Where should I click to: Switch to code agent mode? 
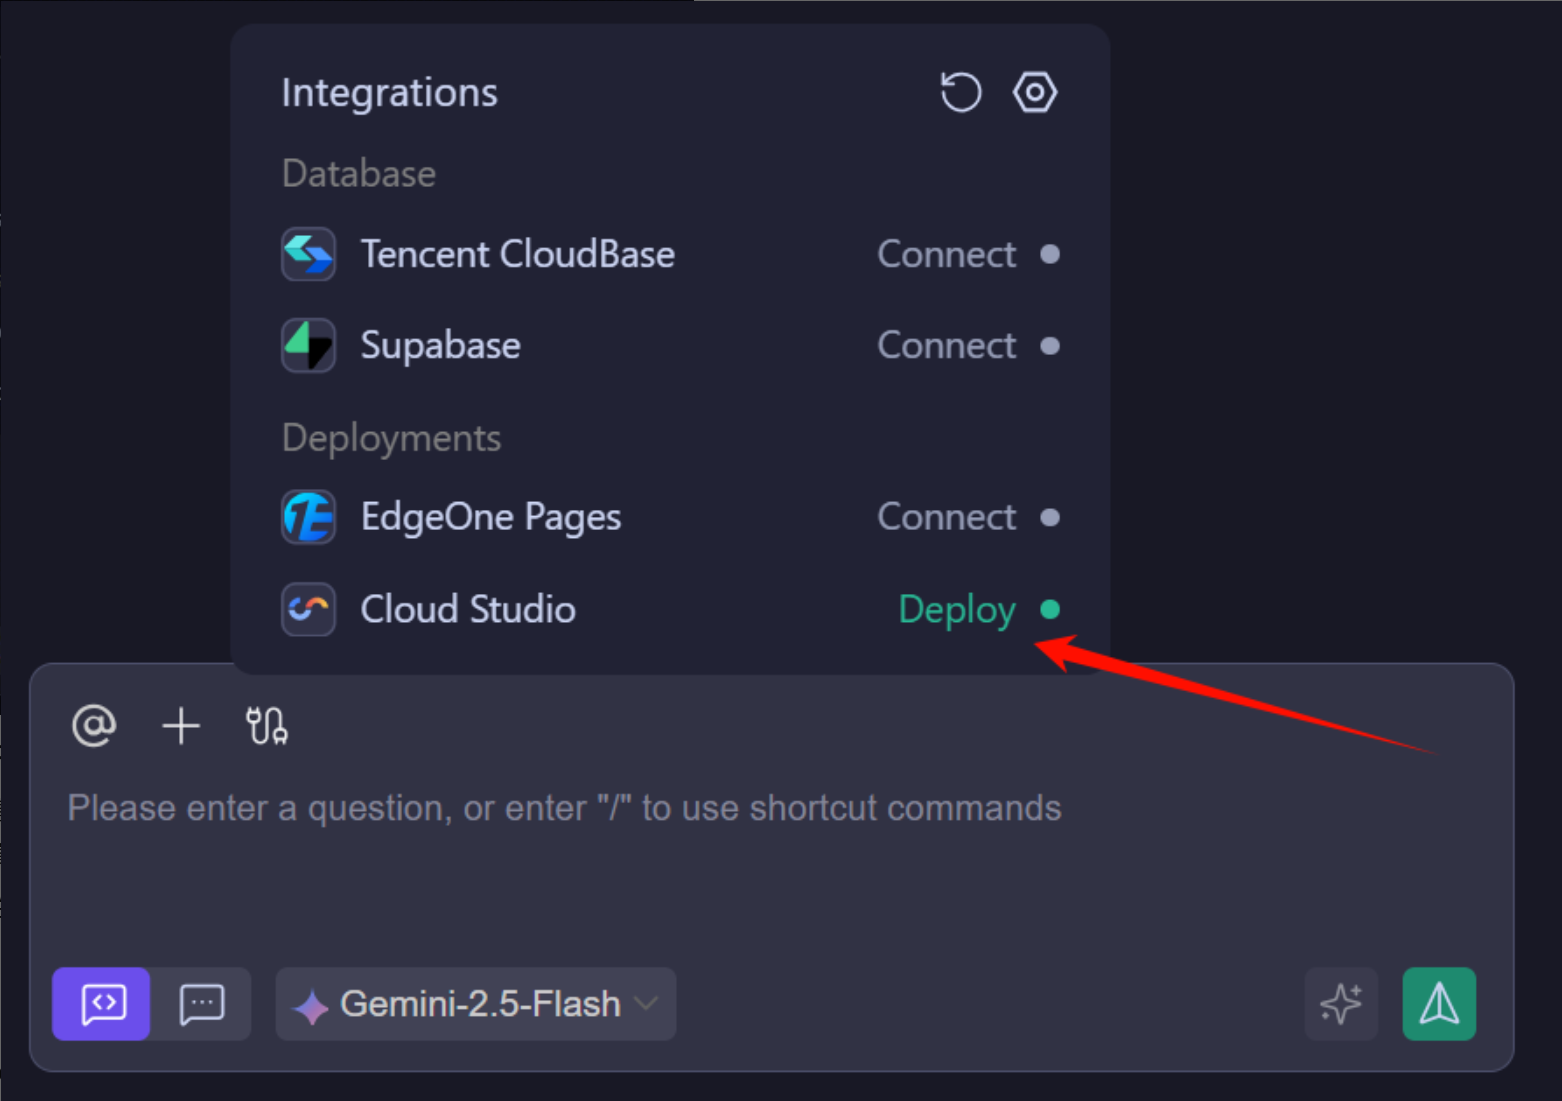[102, 1004]
